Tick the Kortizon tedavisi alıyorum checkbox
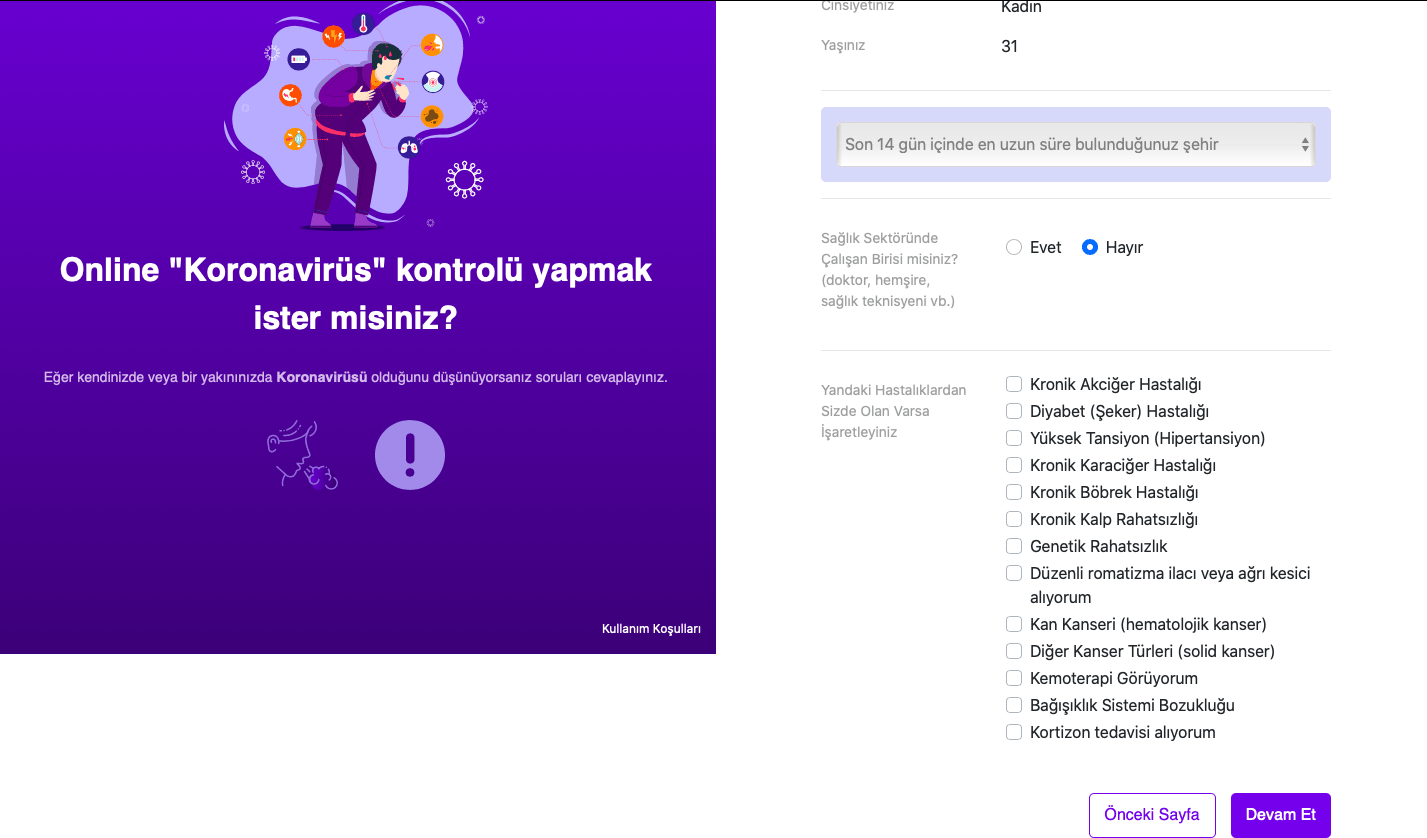Image resolution: width=1427 pixels, height=838 pixels. pos(1014,732)
